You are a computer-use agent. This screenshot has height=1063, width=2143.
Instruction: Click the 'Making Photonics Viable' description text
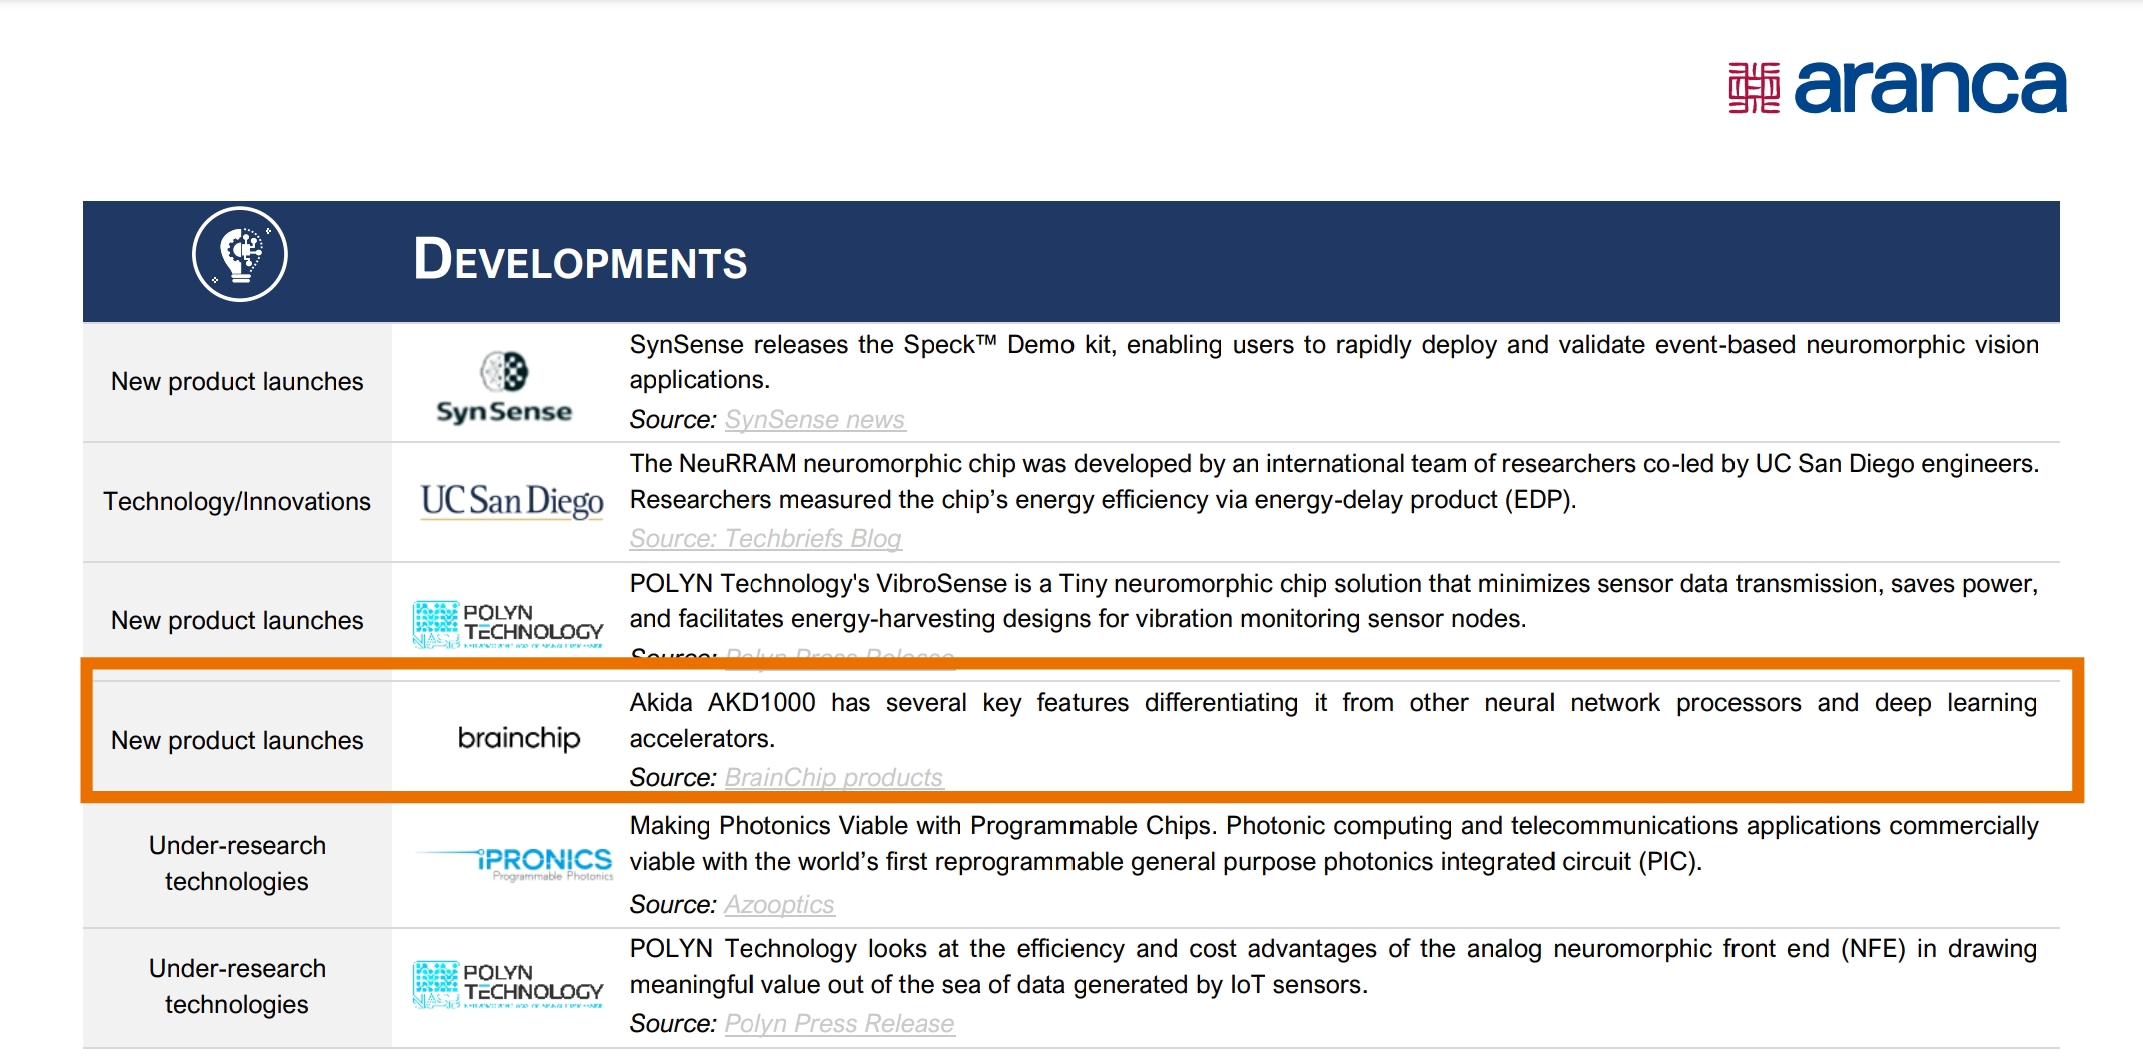coord(1334,844)
